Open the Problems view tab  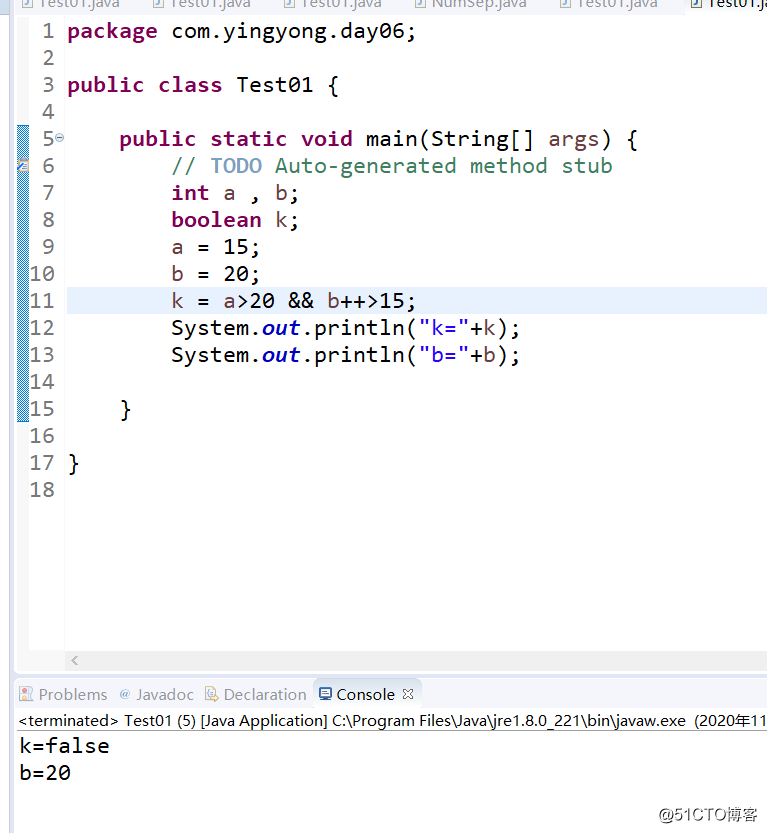pyautogui.click(x=63, y=694)
